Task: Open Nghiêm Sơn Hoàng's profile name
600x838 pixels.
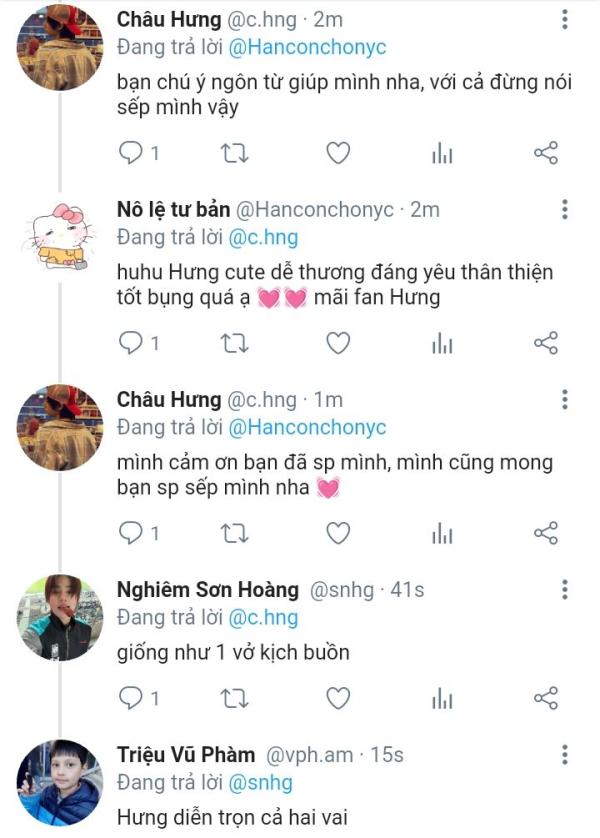Action: point(208,590)
